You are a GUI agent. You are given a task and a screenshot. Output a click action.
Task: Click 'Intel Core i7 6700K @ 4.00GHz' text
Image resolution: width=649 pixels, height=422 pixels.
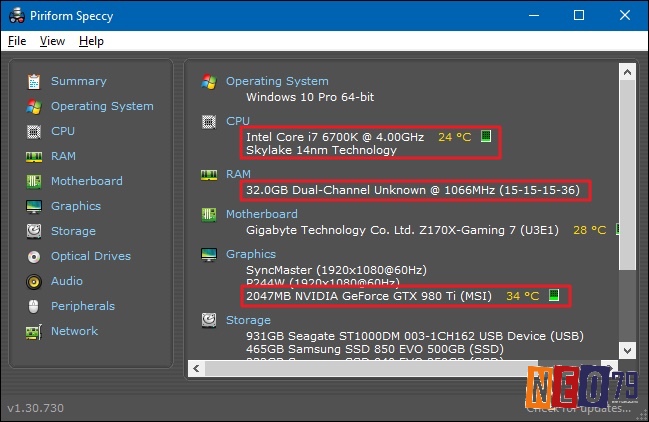pyautogui.click(x=335, y=137)
